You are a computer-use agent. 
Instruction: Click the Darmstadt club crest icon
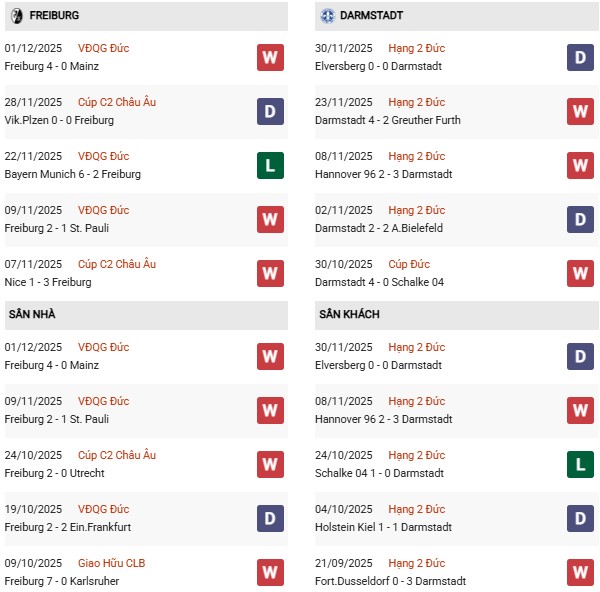327,16
